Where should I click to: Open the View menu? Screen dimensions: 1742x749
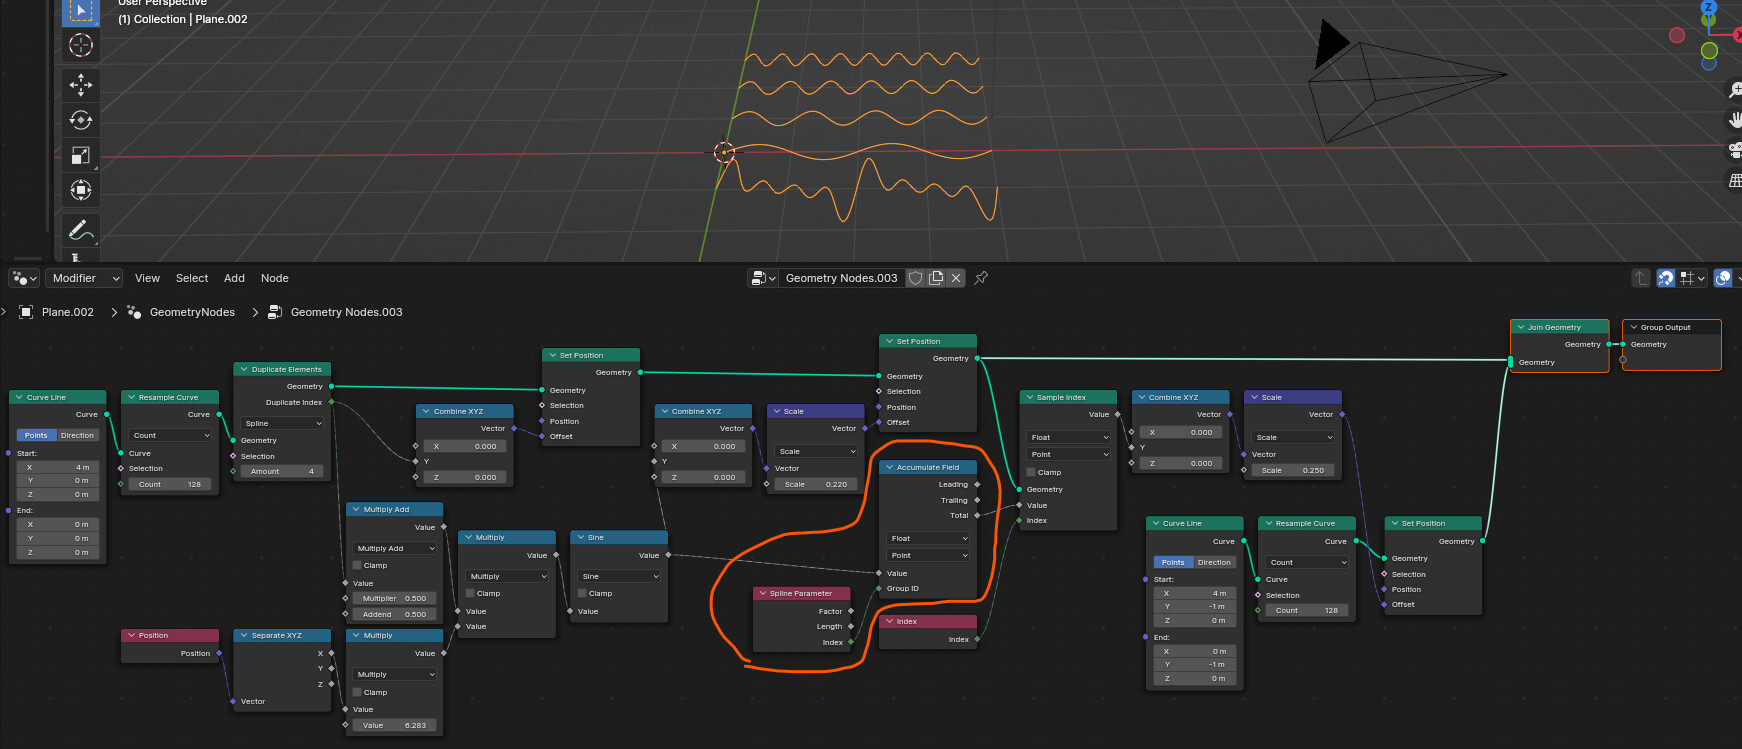pos(147,278)
